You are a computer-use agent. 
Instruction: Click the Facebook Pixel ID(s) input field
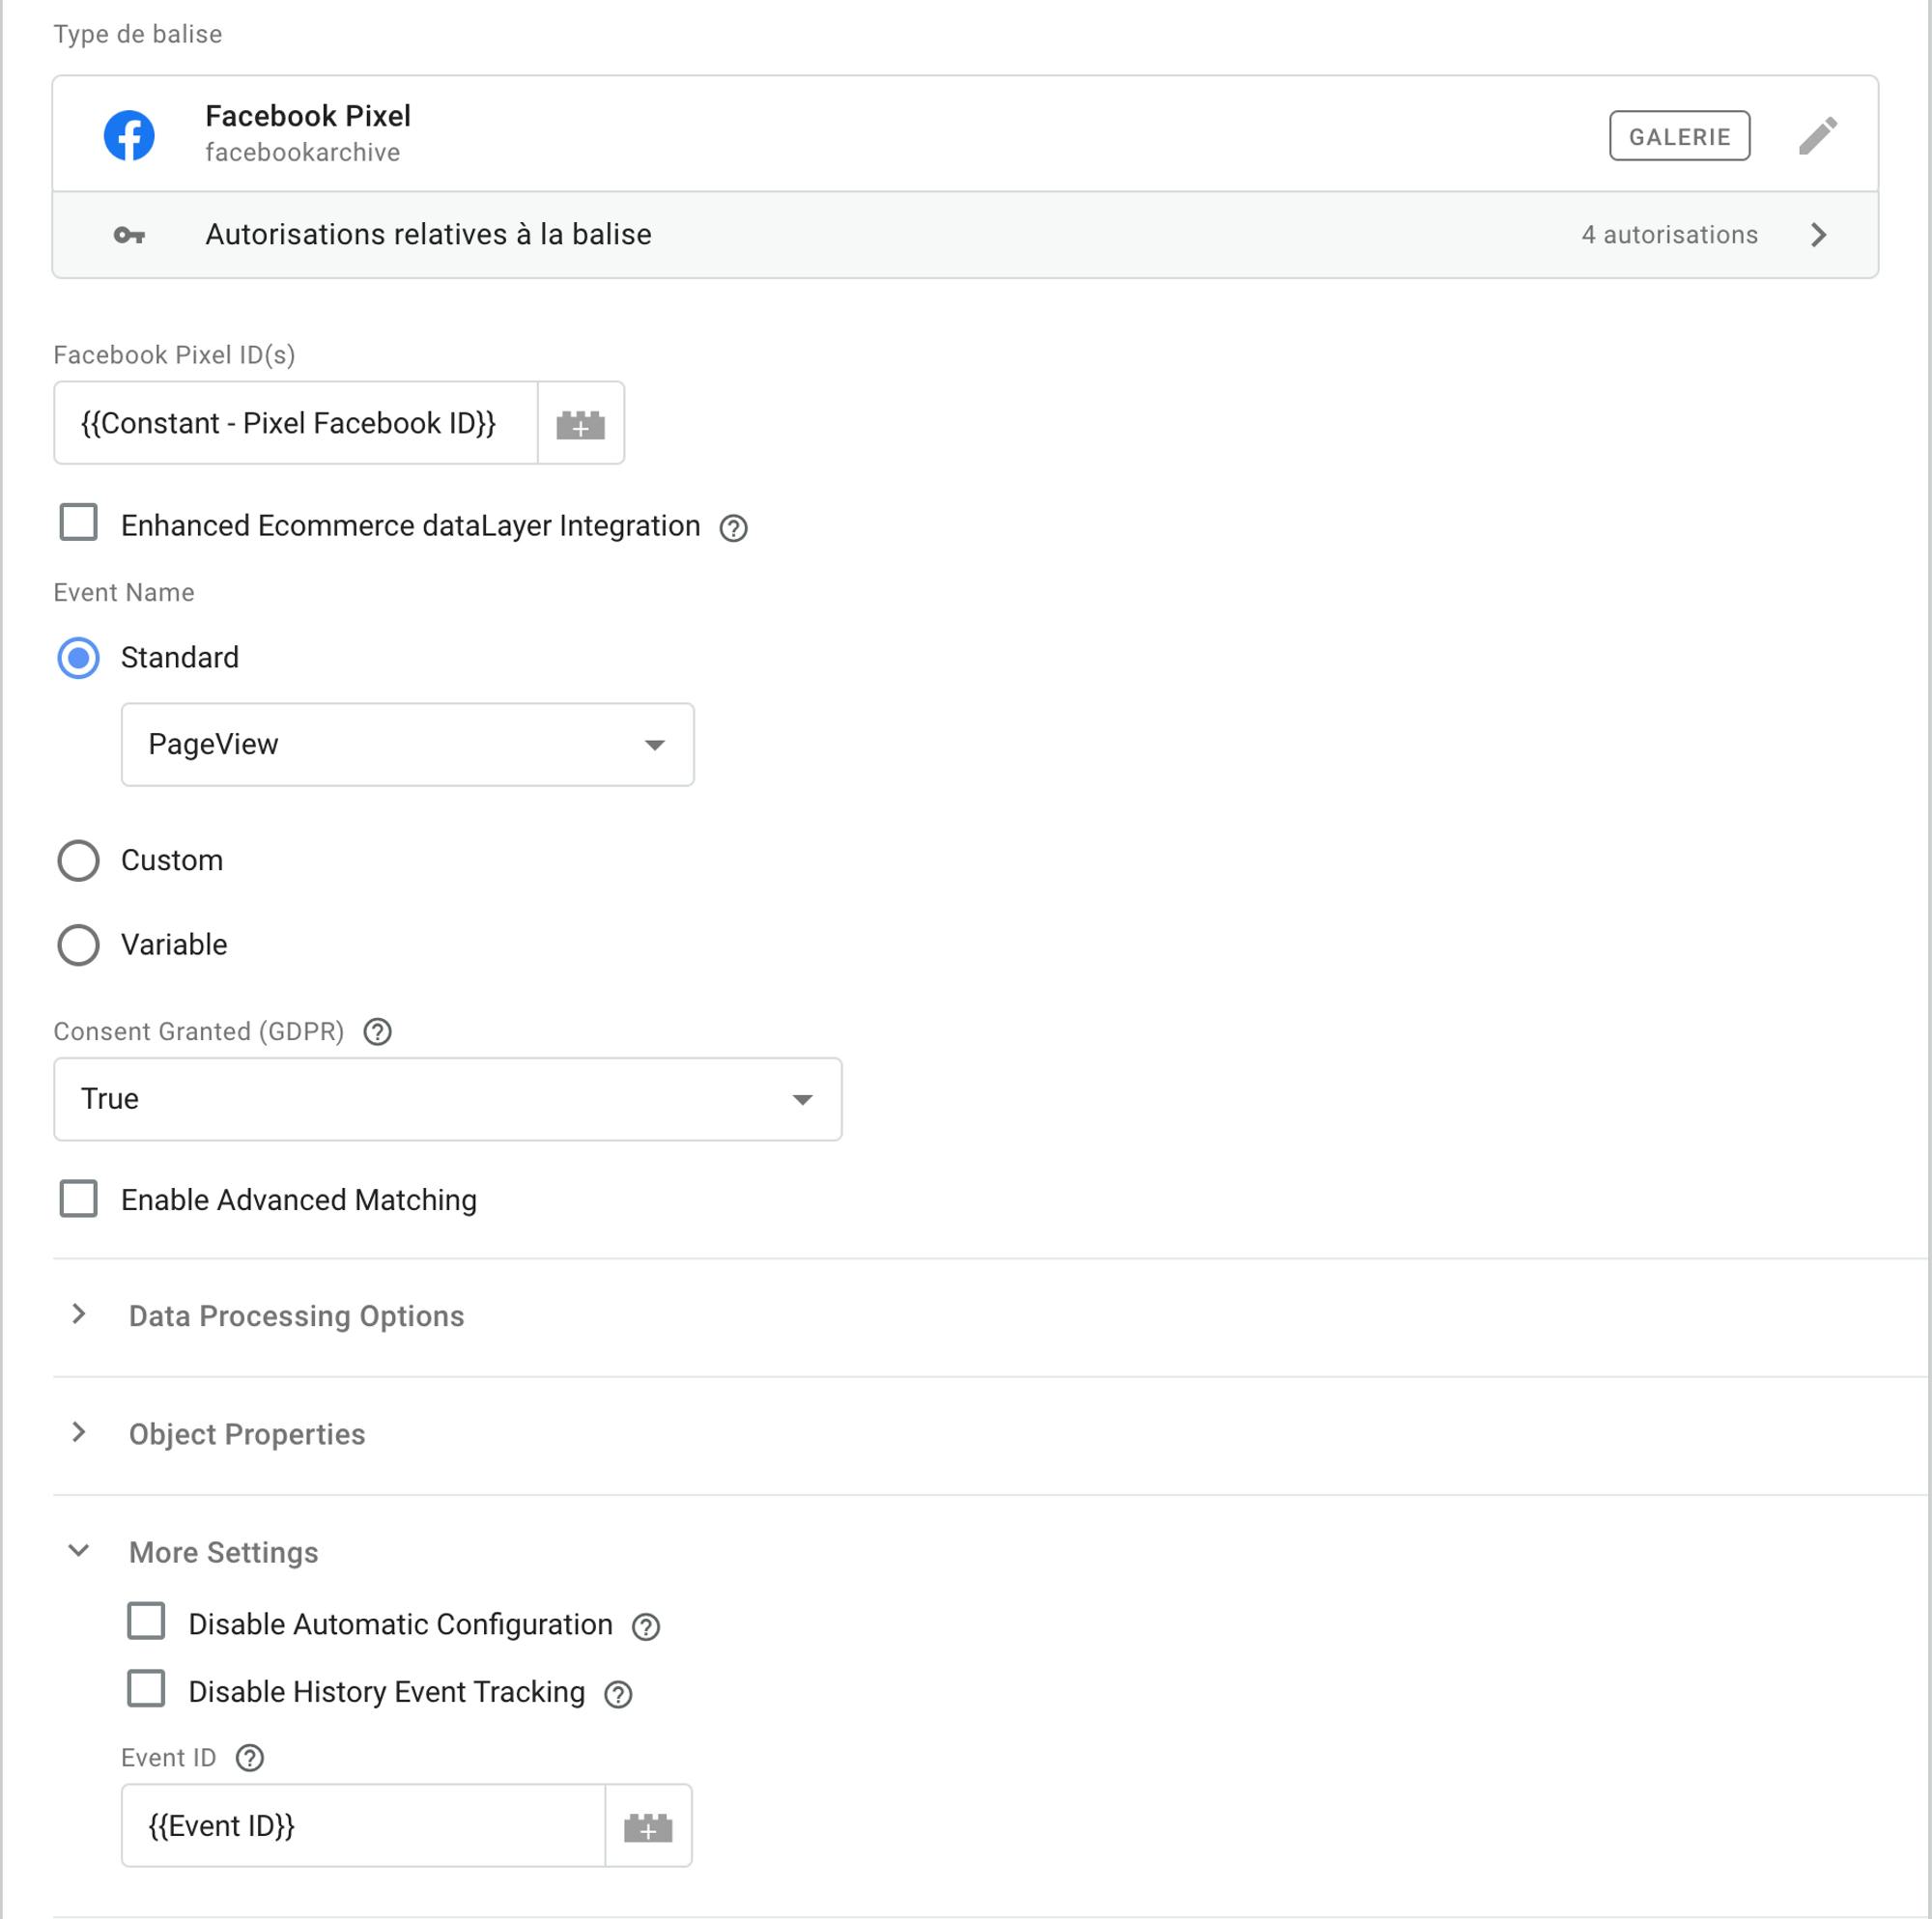(296, 423)
